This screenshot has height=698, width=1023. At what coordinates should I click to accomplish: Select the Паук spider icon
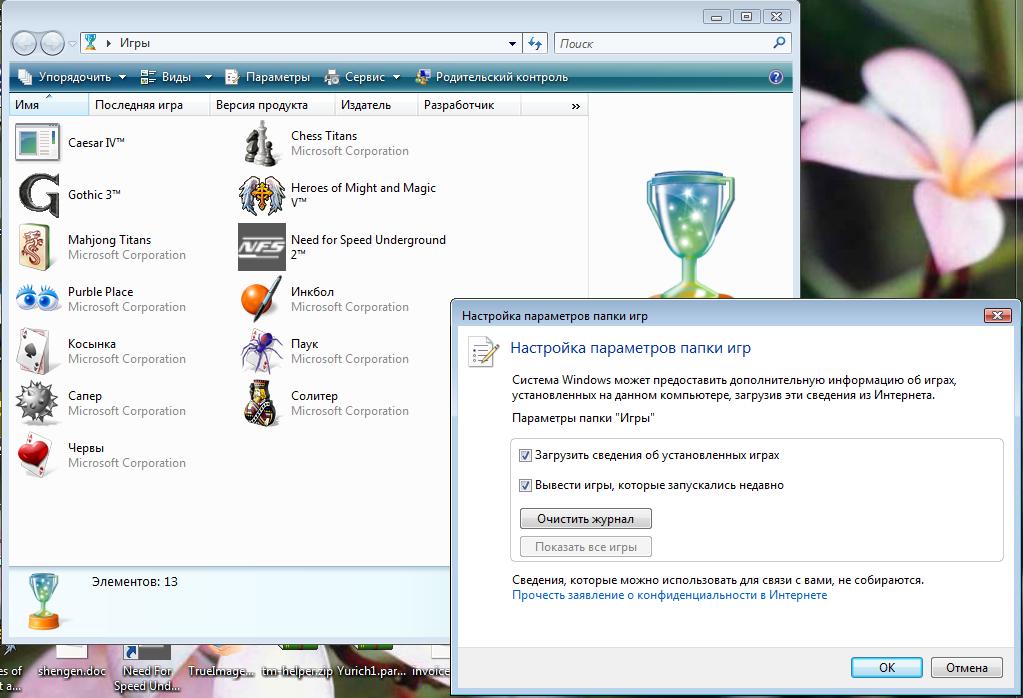[262, 350]
